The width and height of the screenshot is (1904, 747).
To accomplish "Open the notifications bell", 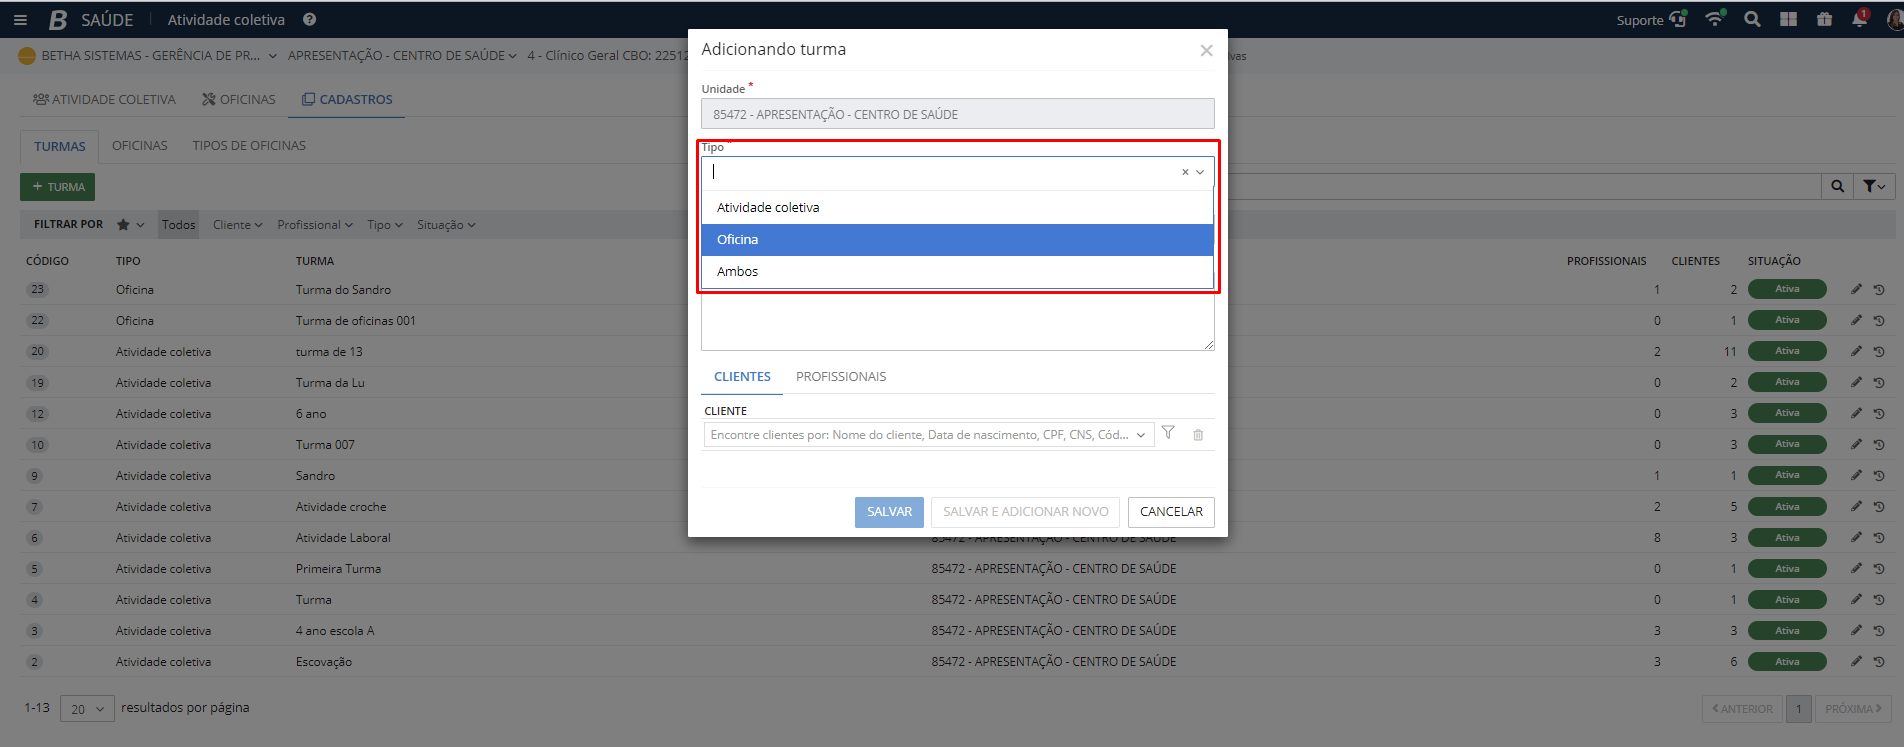I will click(x=1859, y=19).
